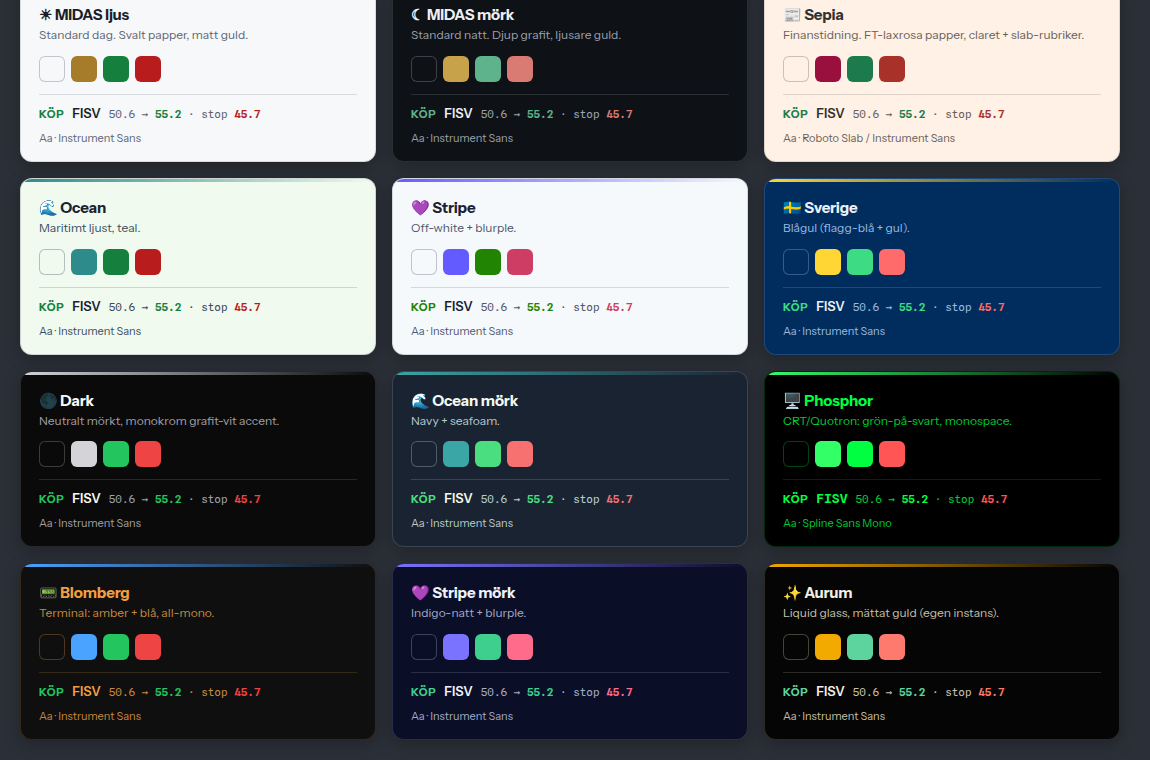The image size is (1150, 760).
Task: Pick the pink-red swatch in light Stripe
Action: click(x=520, y=262)
